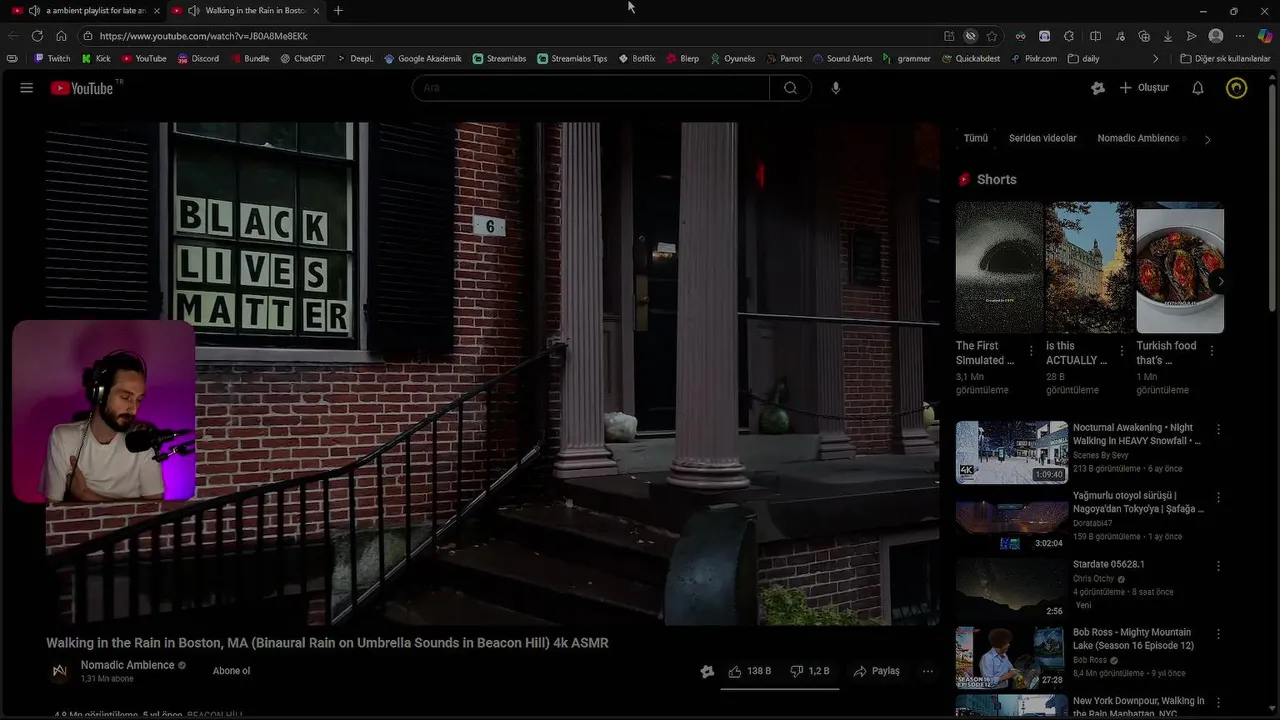The height and width of the screenshot is (720, 1280).
Task: Click the address bar URL
Action: 204,36
